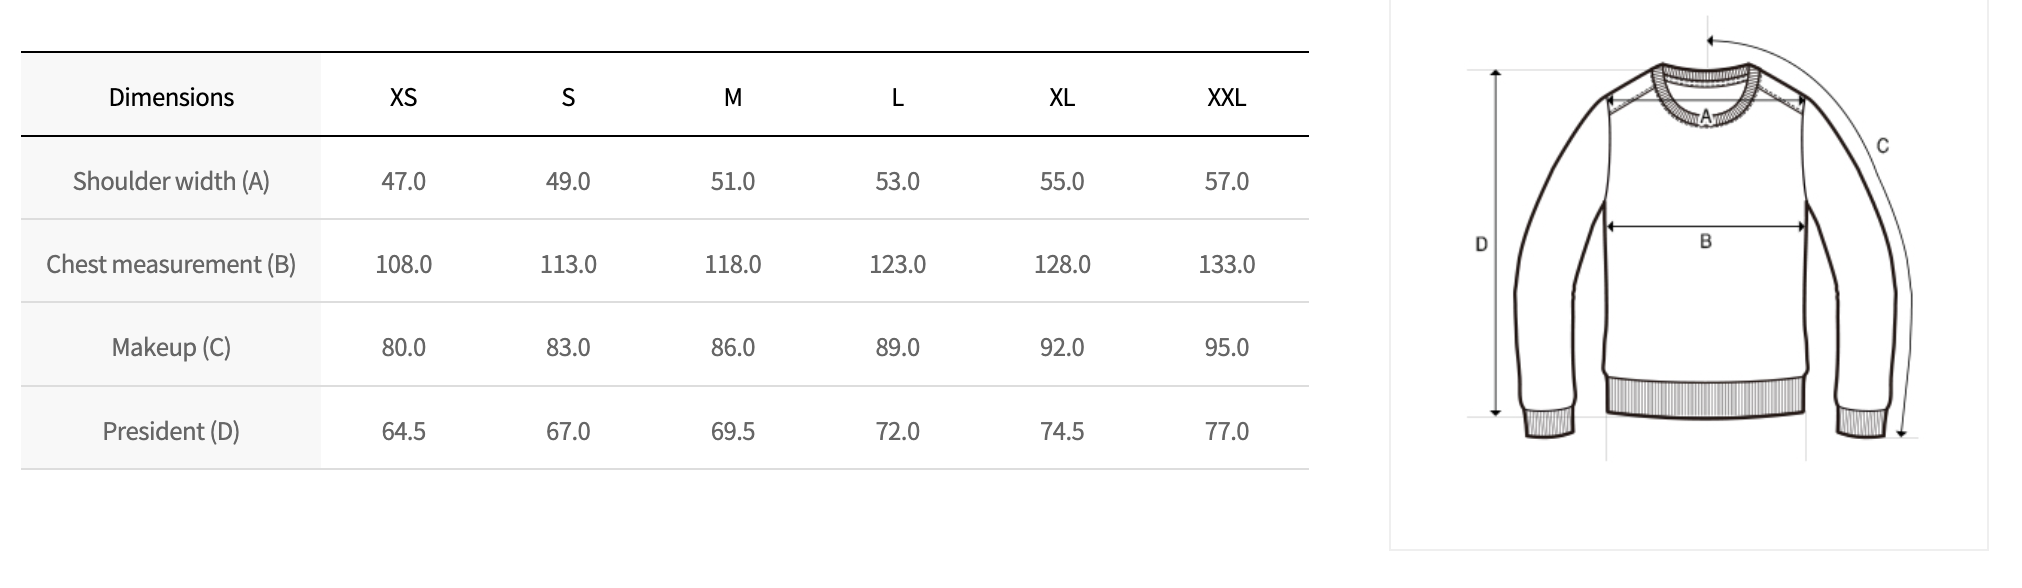Click the Makeup (C) row label
2022x588 pixels.
[171, 347]
